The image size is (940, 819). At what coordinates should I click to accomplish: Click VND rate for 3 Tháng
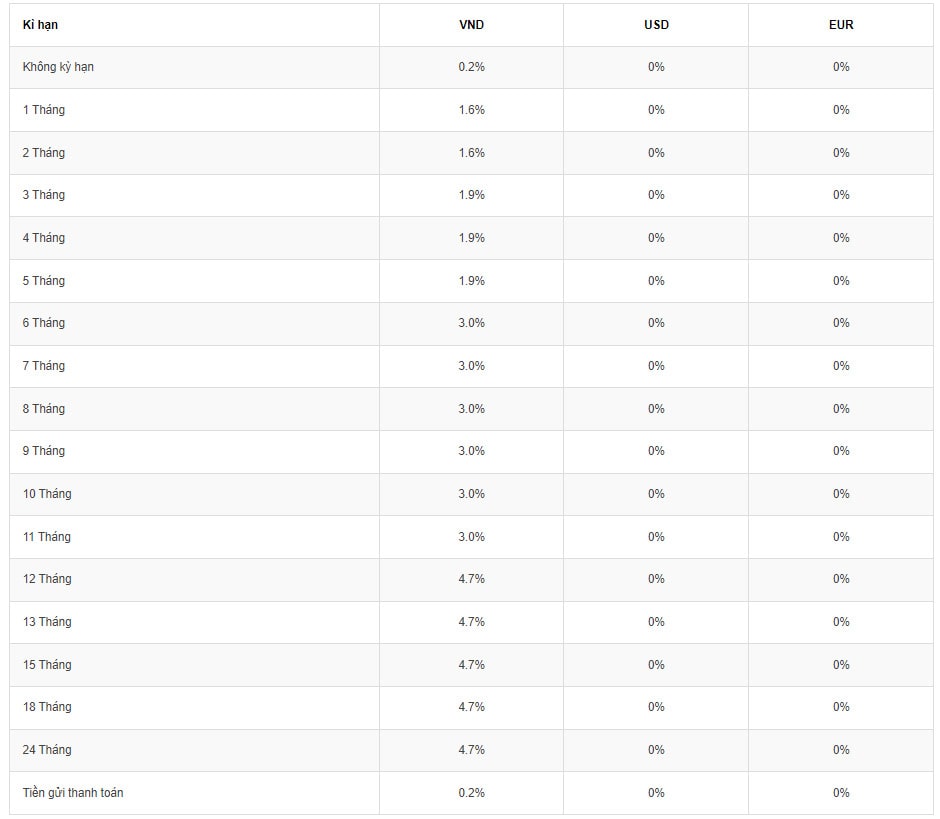point(471,195)
